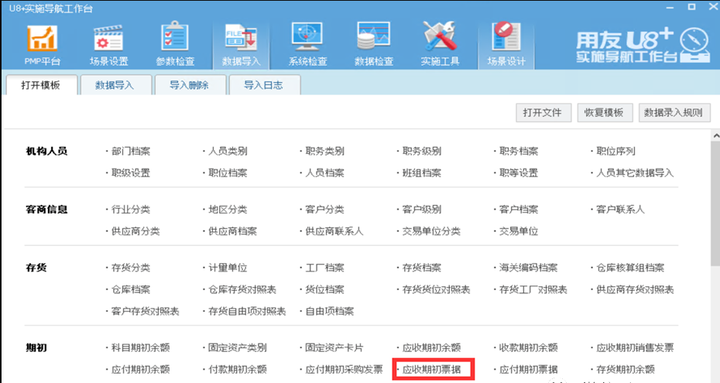720x383 pixels.
Task: Open 系统检查 monitor icon
Action: [307, 45]
